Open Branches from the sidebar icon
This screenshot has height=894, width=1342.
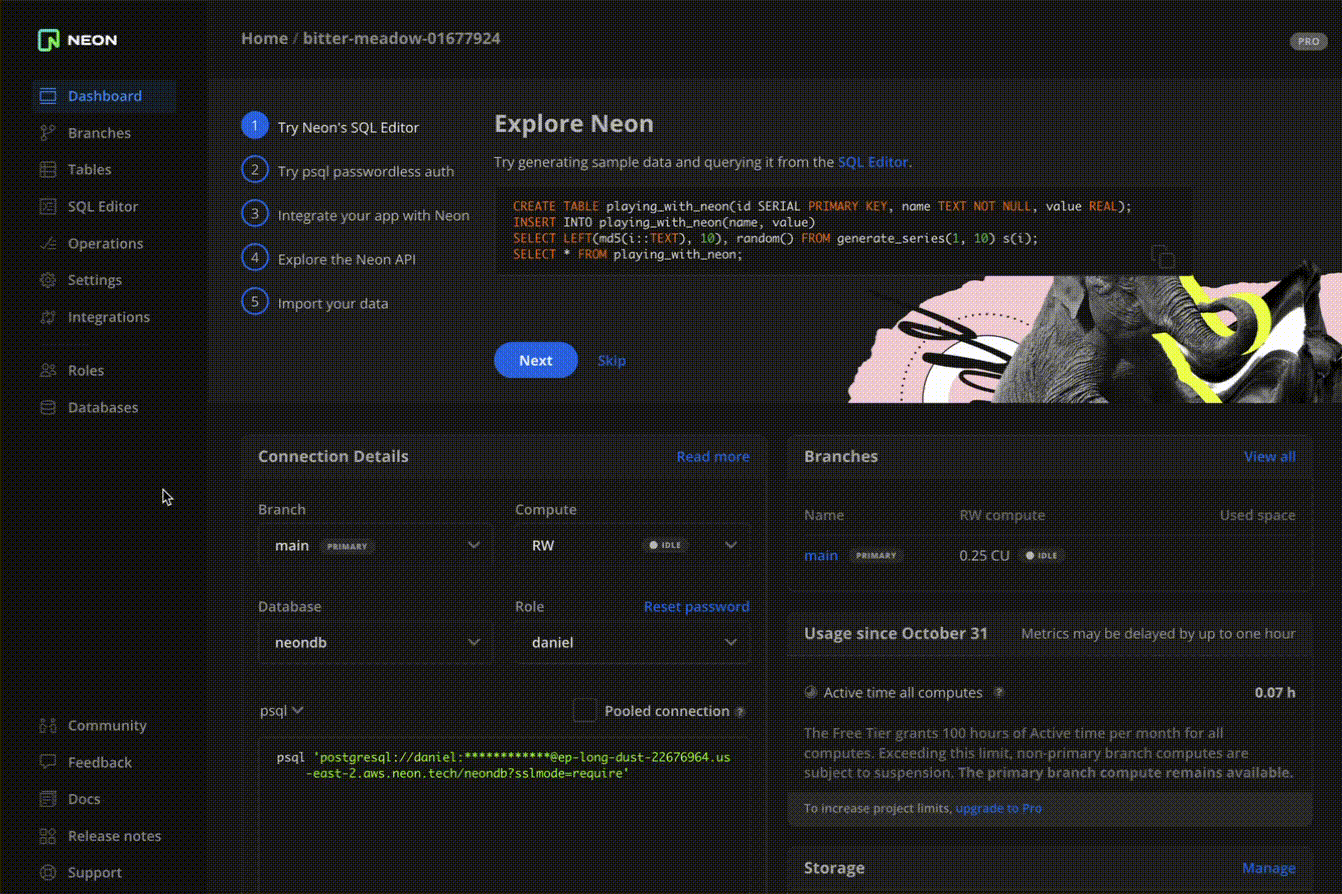[47, 133]
